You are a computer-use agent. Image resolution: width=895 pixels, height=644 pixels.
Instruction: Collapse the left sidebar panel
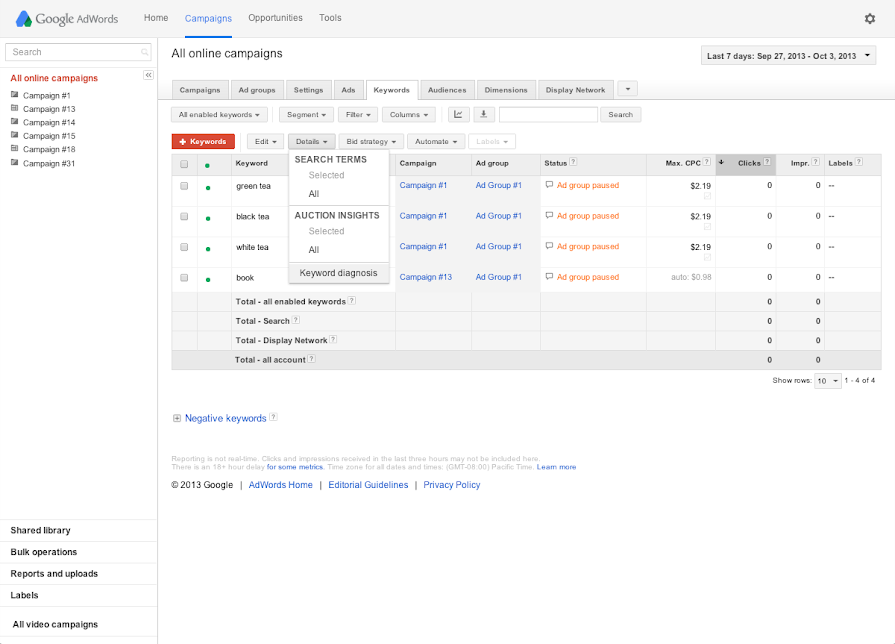click(148, 75)
